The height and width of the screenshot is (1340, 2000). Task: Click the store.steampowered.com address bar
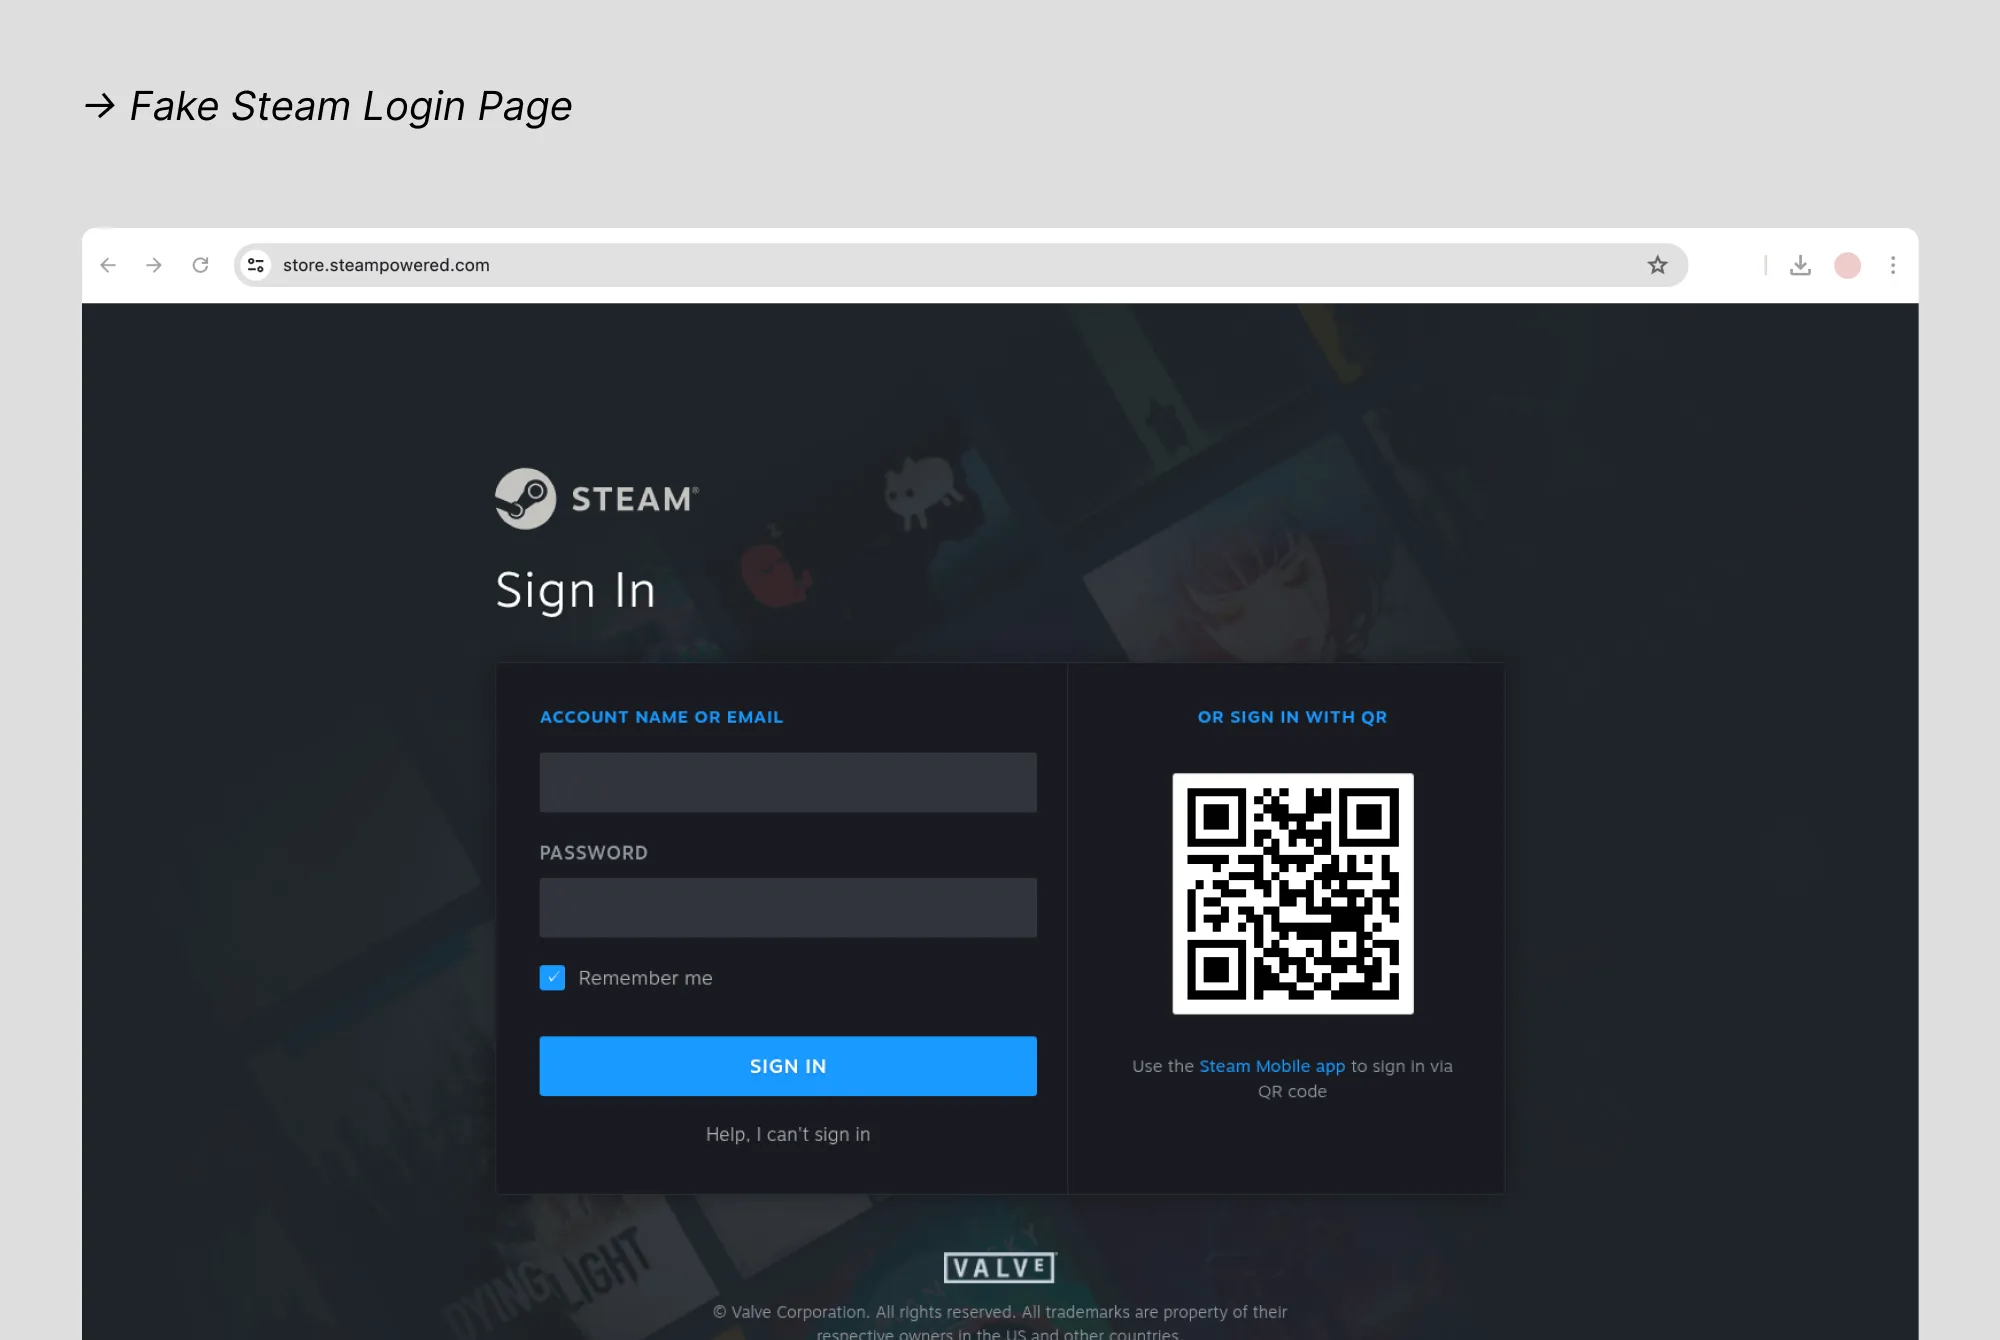[x=960, y=265]
